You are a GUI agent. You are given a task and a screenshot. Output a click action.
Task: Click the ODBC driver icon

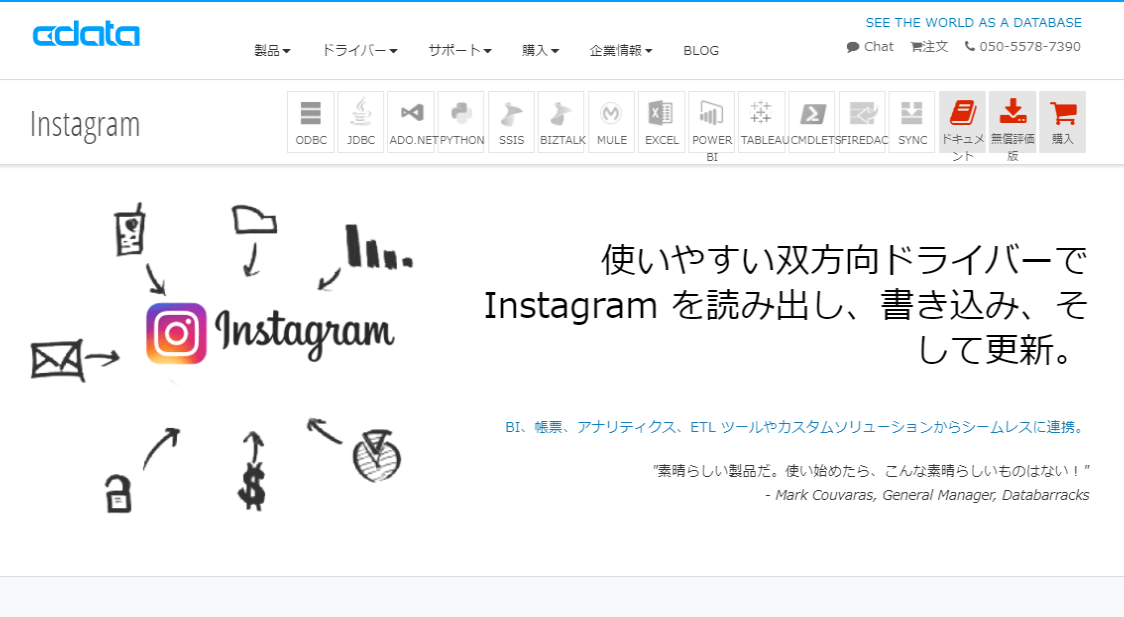[311, 122]
